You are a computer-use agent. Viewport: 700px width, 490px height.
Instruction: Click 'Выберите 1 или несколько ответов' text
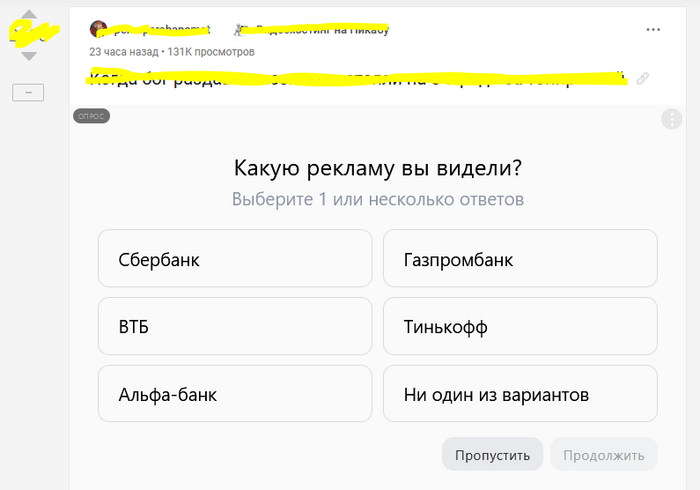click(378, 199)
